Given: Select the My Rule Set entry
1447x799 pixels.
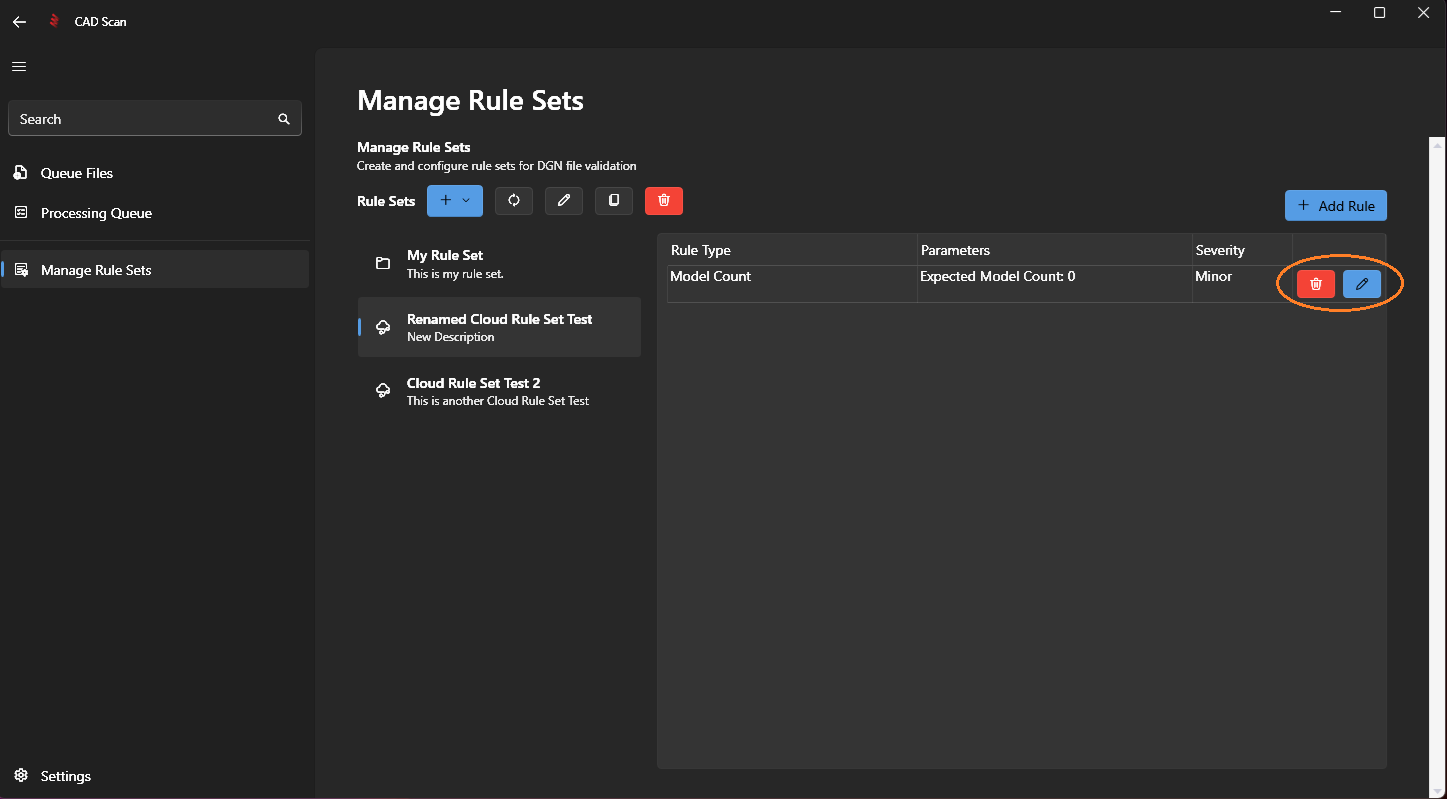Looking at the screenshot, I should [498, 264].
